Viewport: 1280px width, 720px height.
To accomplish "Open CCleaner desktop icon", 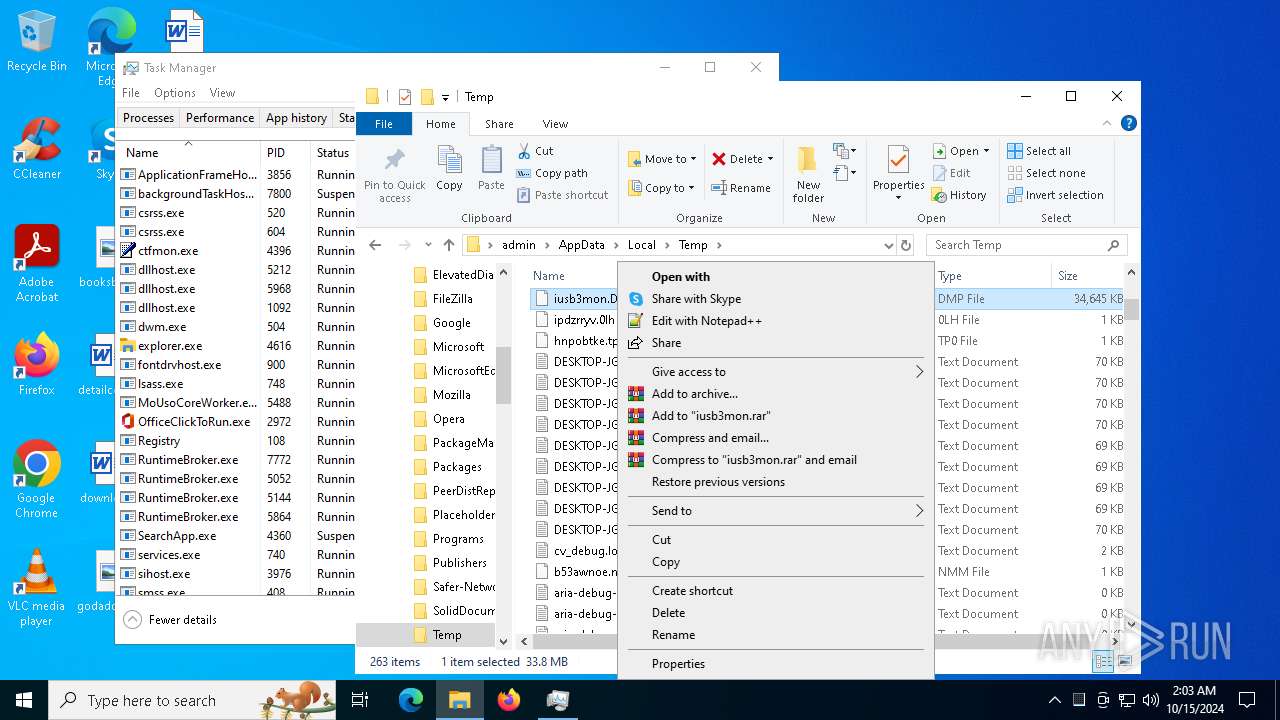I will coord(37,148).
